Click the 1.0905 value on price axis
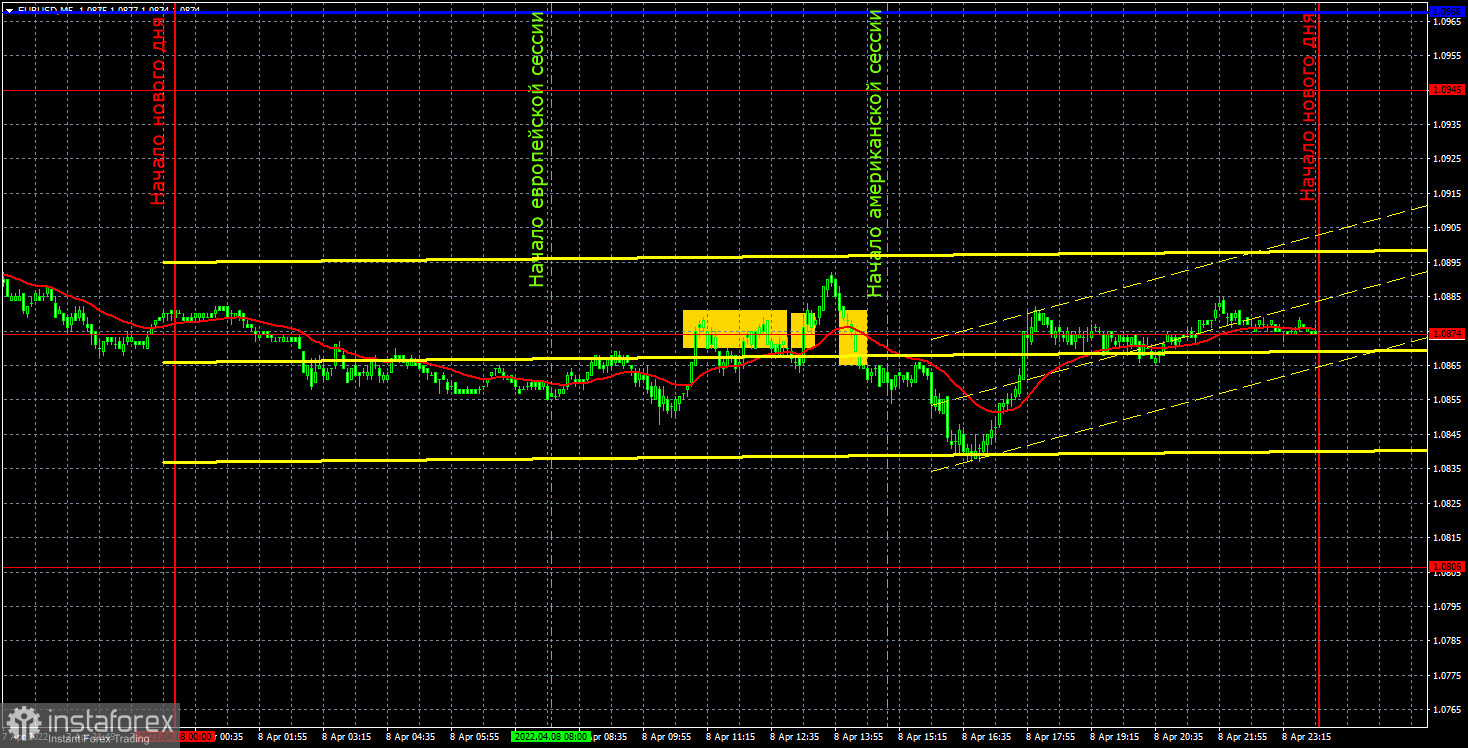The height and width of the screenshot is (748, 1468). 1448,228
